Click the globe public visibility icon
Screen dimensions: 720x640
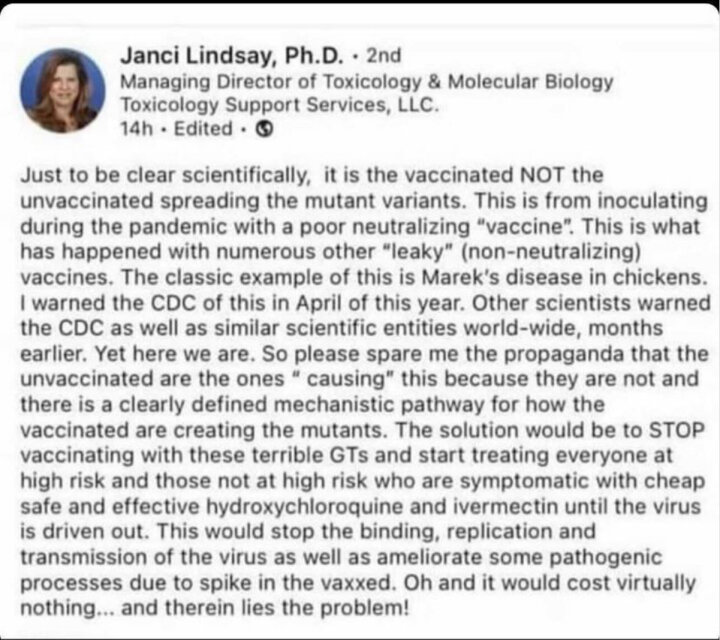[x=264, y=129]
